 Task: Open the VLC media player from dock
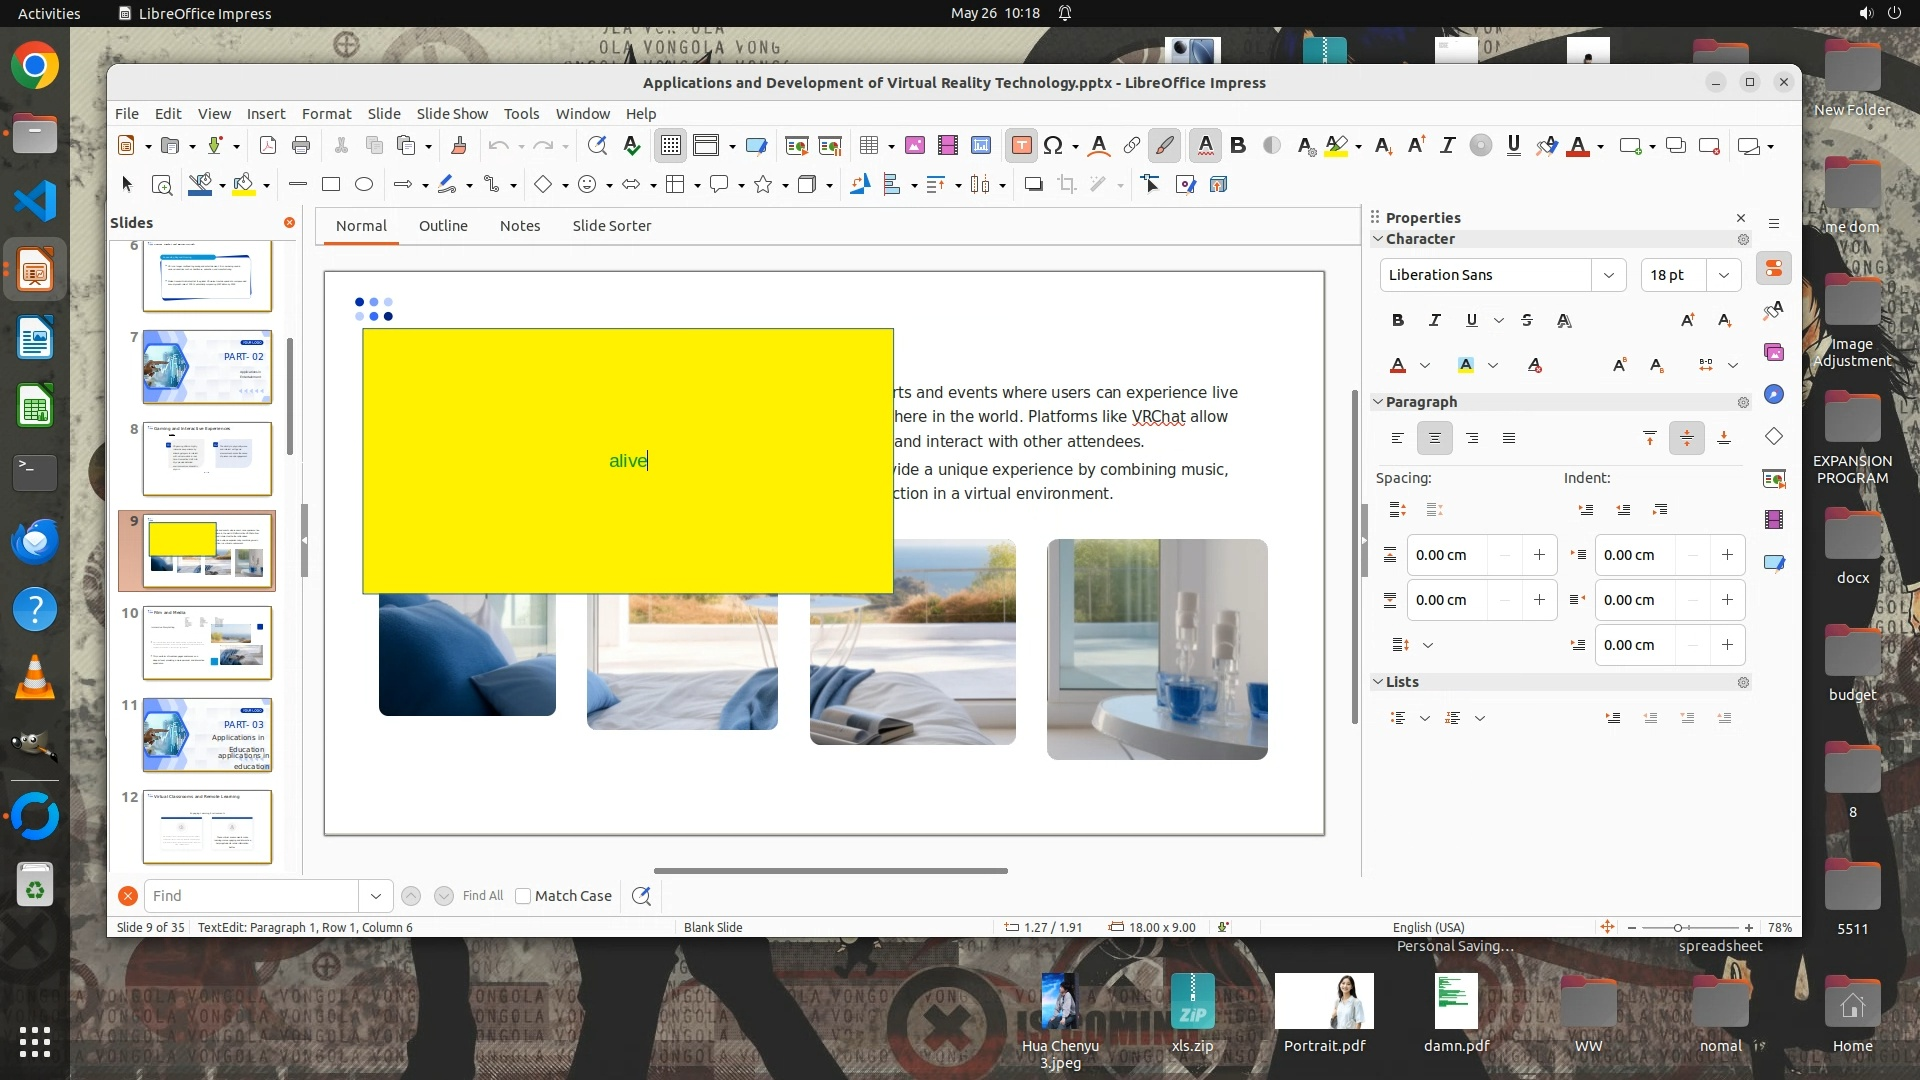[34, 678]
